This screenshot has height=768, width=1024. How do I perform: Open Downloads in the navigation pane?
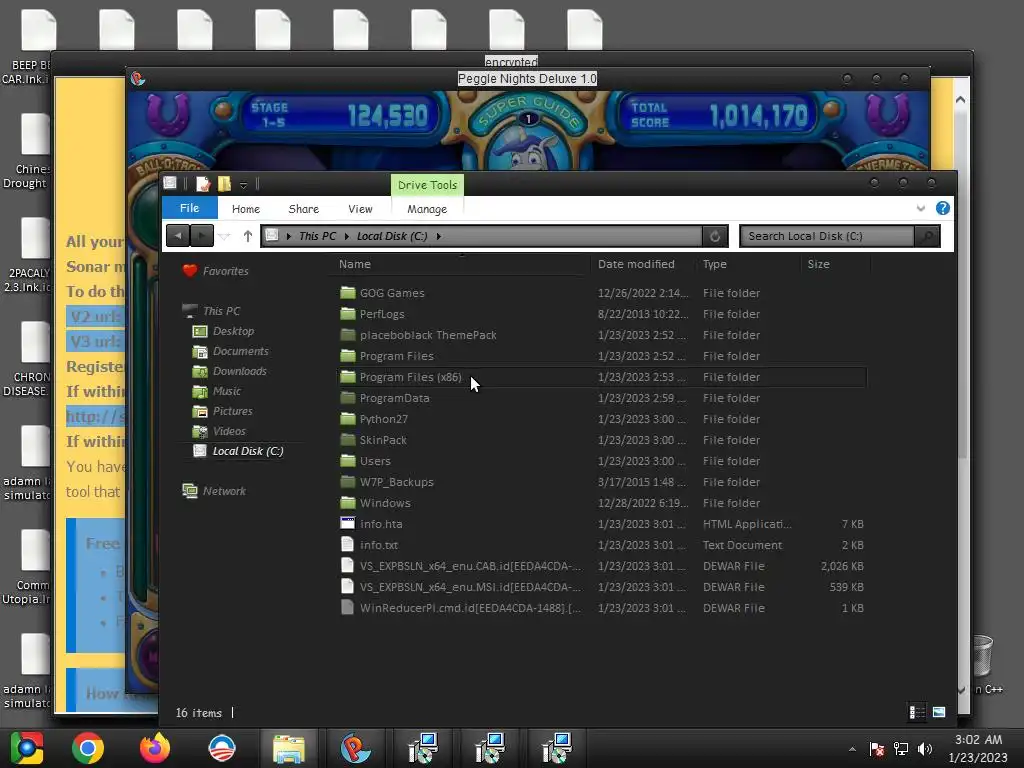point(240,371)
